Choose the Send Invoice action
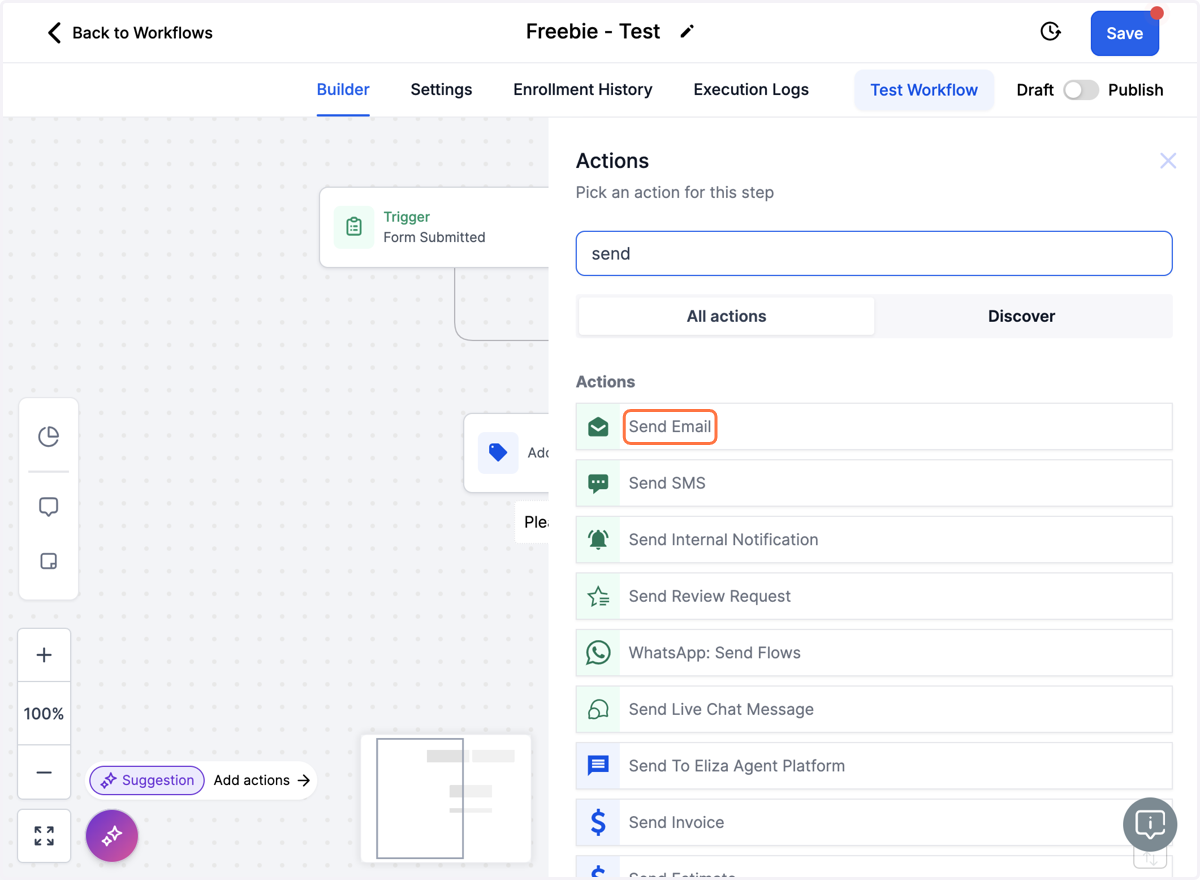The height and width of the screenshot is (880, 1200). point(874,823)
